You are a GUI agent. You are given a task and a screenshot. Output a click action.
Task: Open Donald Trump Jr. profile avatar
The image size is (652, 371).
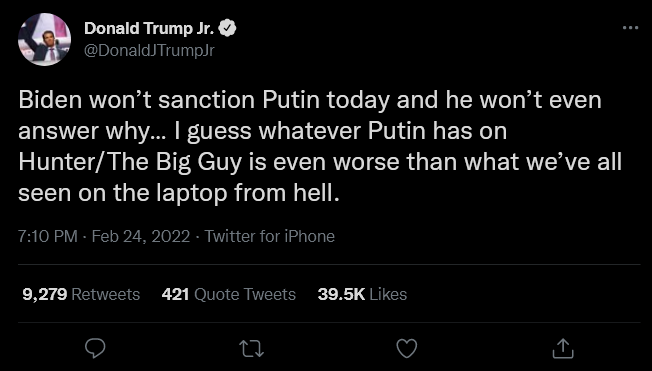coord(44,40)
